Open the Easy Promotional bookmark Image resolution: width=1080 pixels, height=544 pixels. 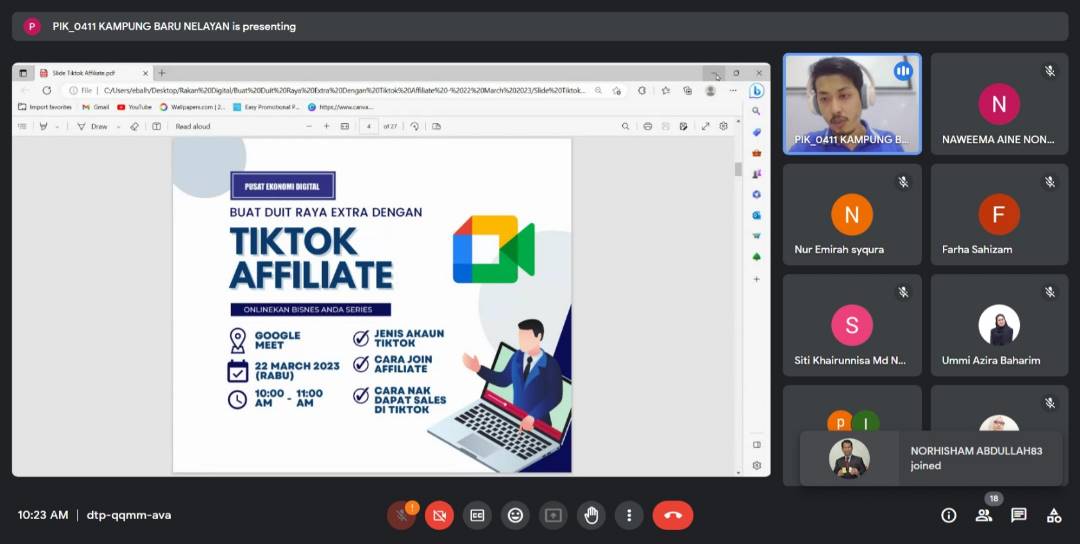(266, 107)
